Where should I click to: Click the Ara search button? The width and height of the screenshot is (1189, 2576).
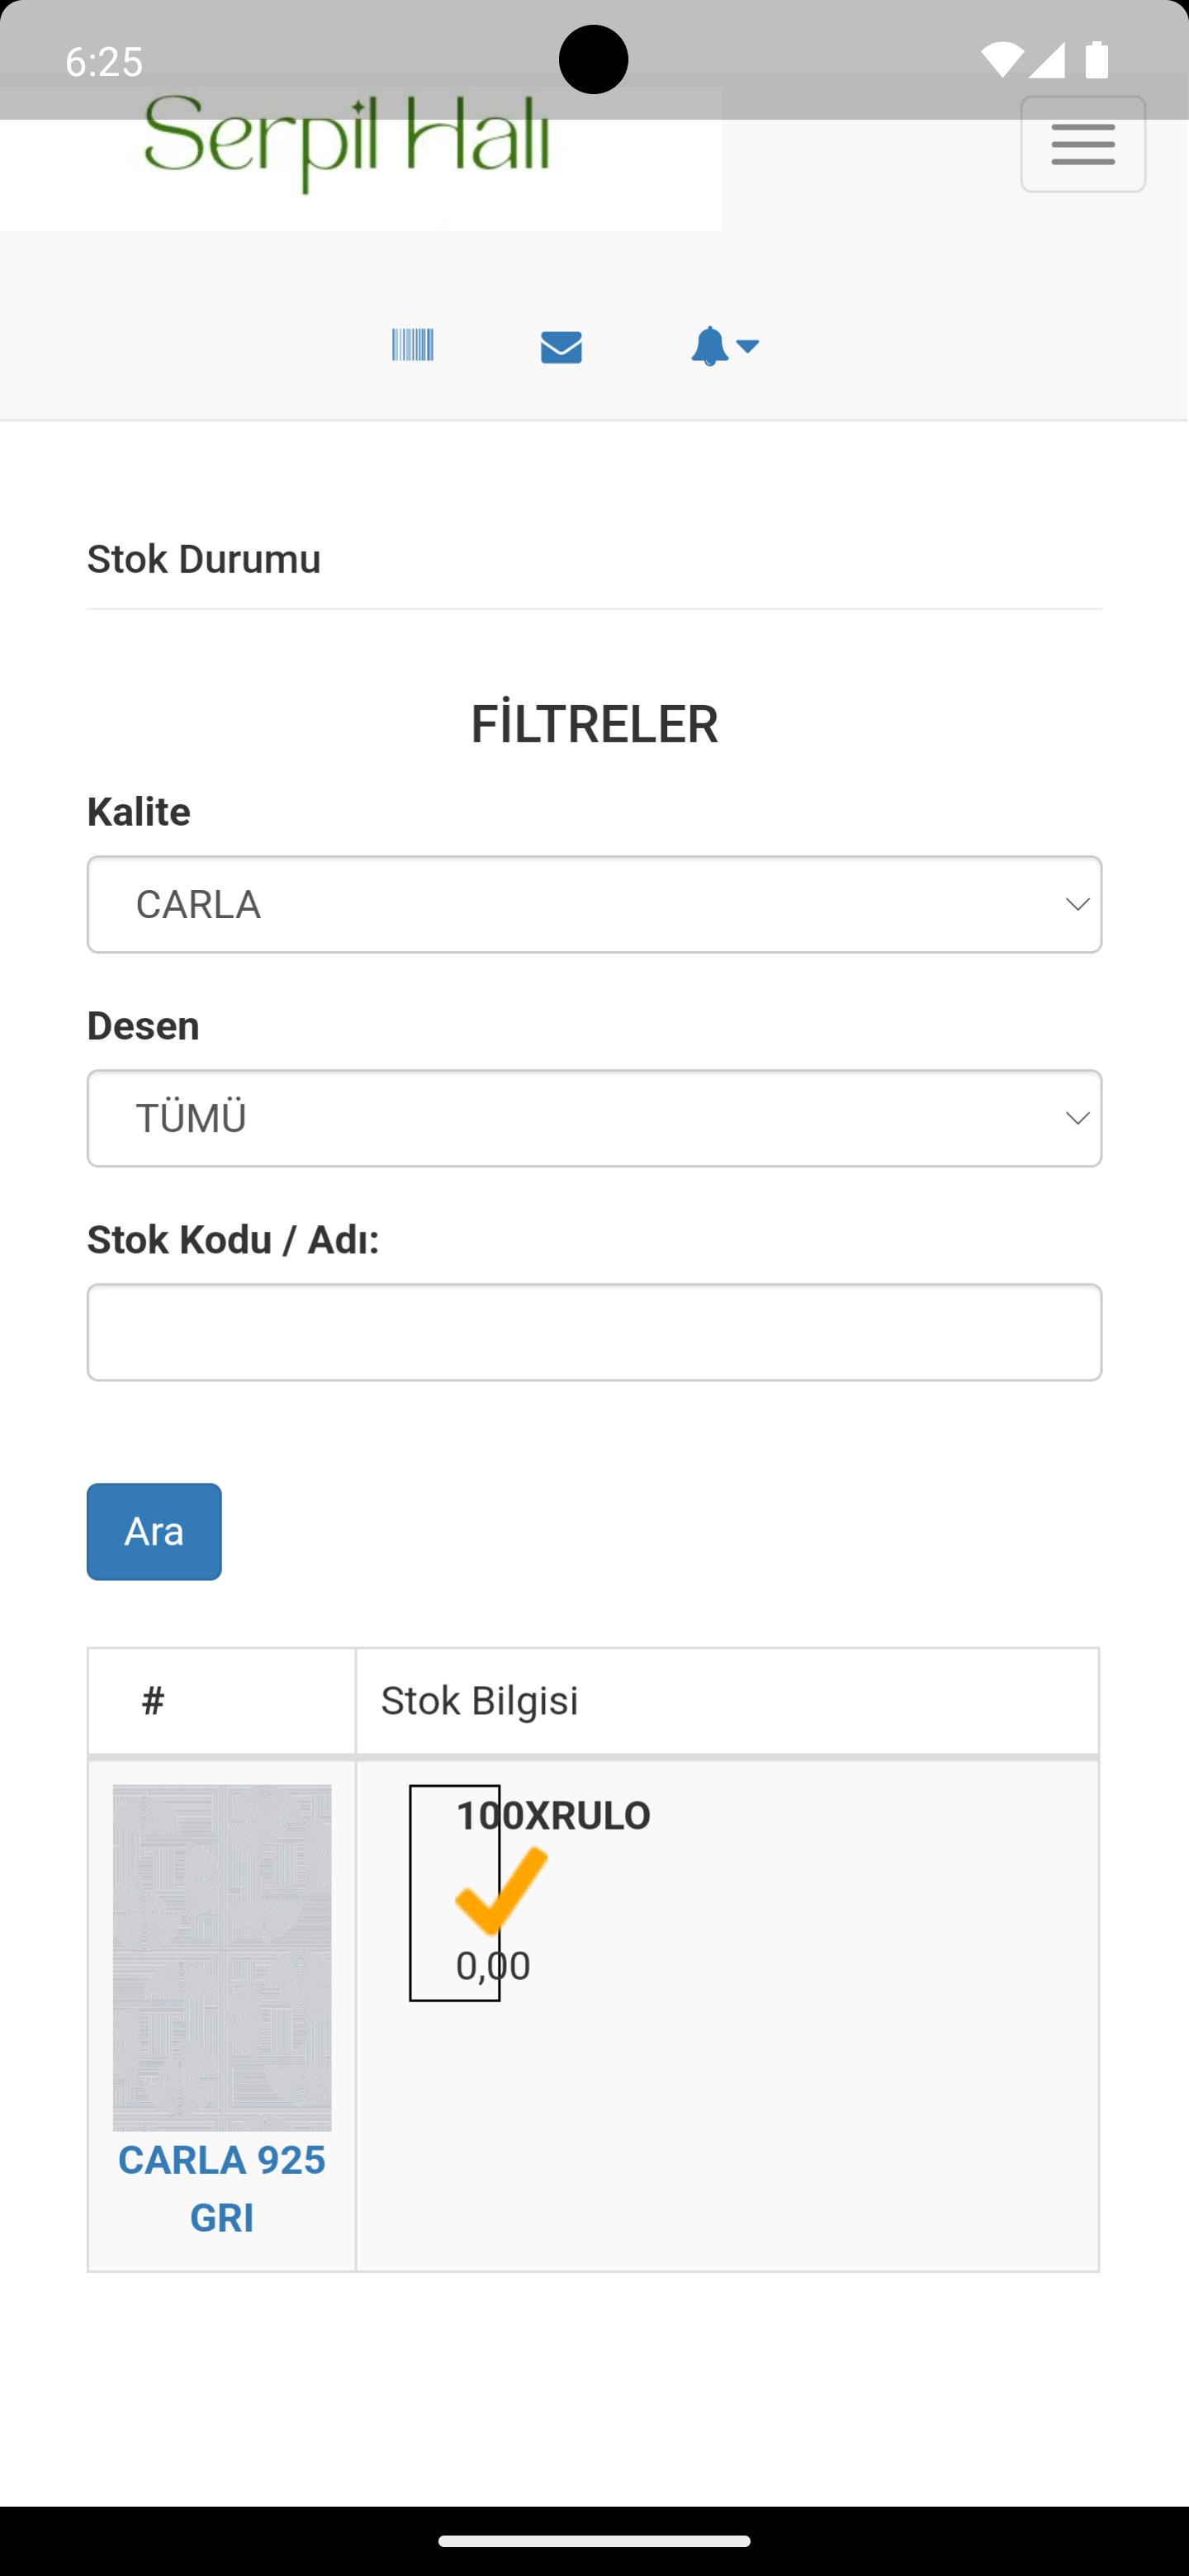[x=154, y=1531]
